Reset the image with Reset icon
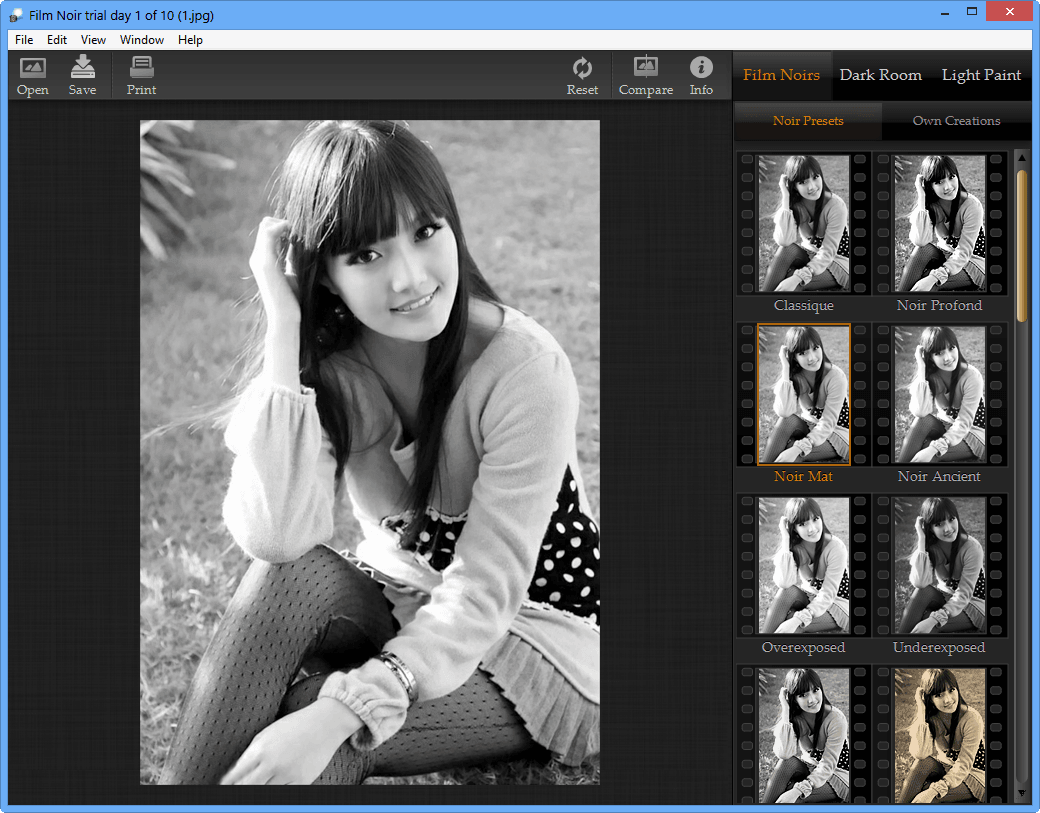This screenshot has height=813, width=1040. click(582, 69)
